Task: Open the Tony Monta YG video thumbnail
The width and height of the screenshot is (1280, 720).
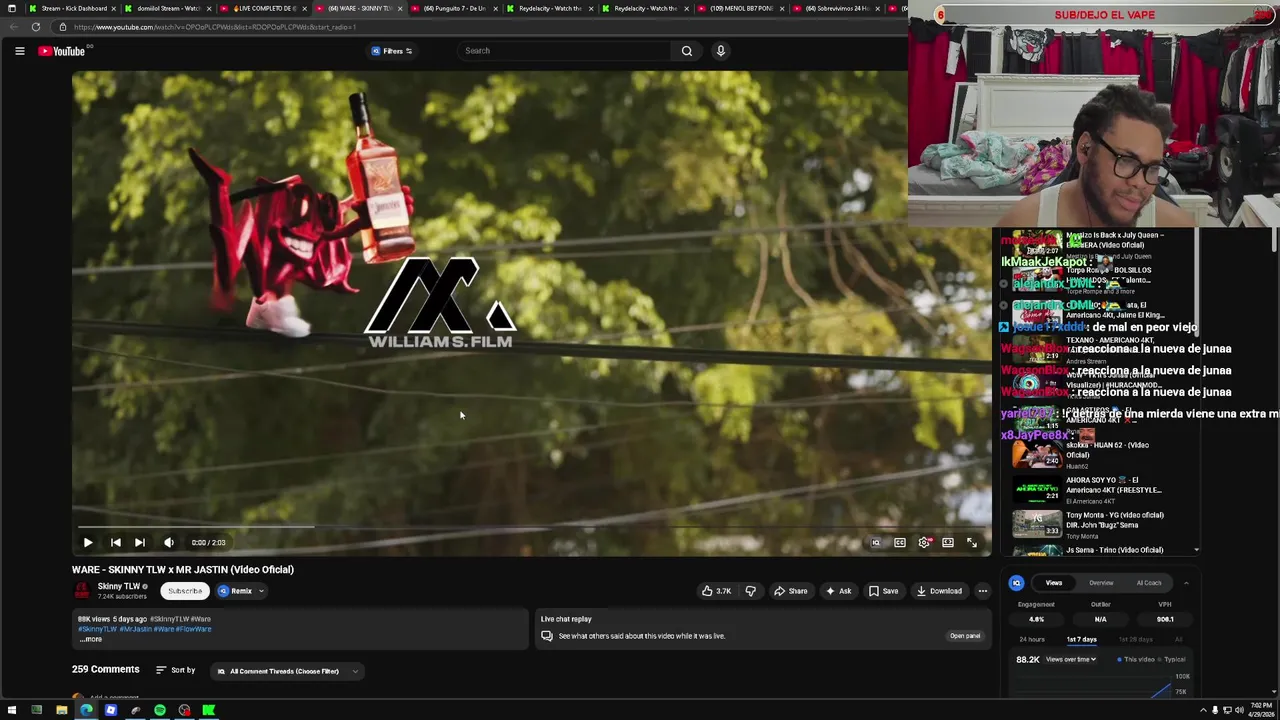Action: pyautogui.click(x=1036, y=523)
